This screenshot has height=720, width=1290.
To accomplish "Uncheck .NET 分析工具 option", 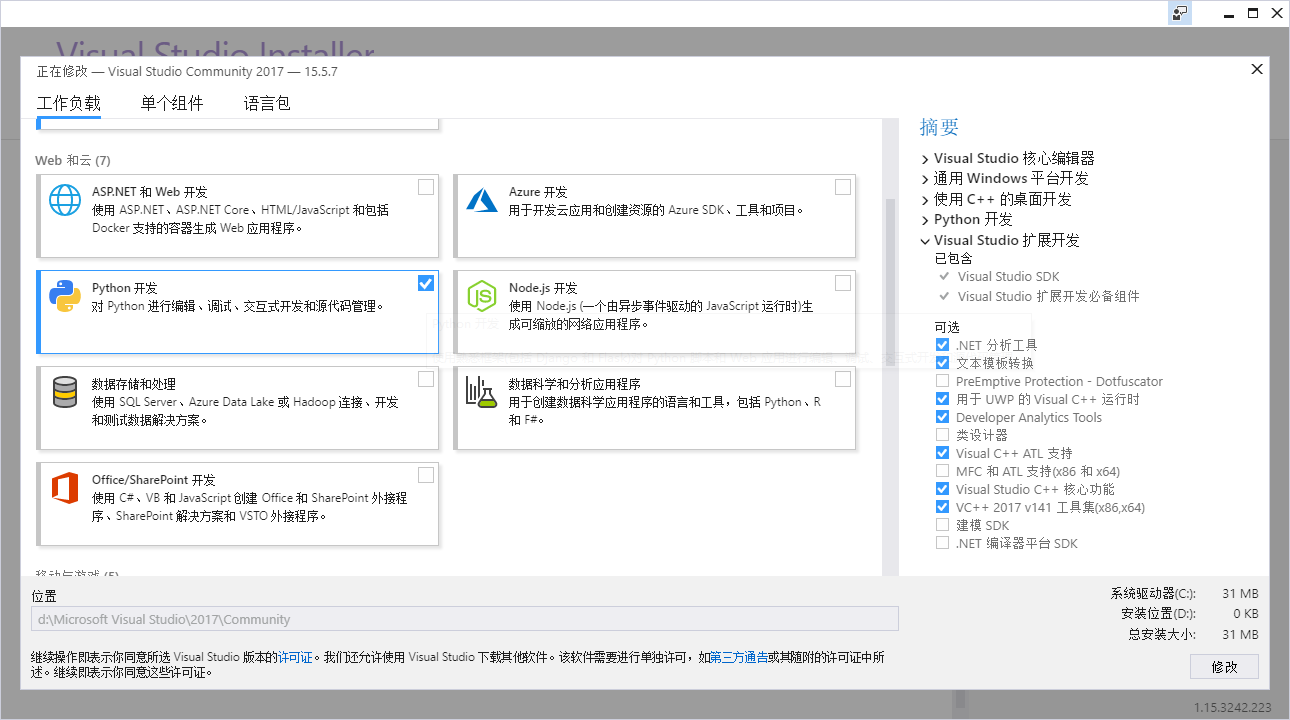I will click(942, 345).
